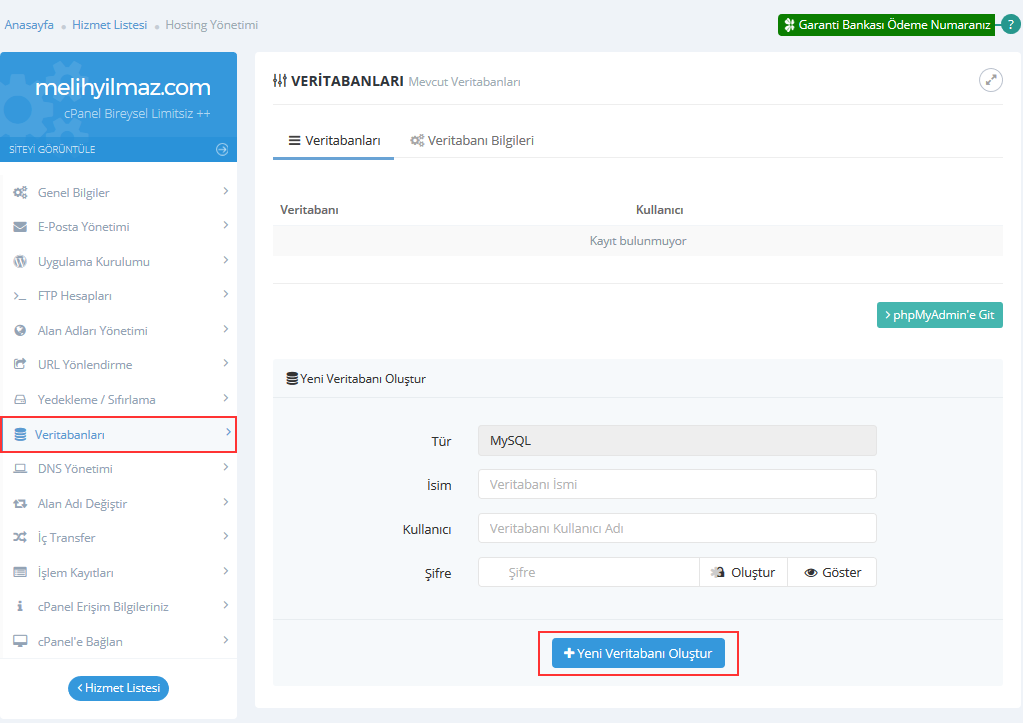This screenshot has height=723, width=1023.
Task: Show the password with Göster button
Action: [832, 572]
